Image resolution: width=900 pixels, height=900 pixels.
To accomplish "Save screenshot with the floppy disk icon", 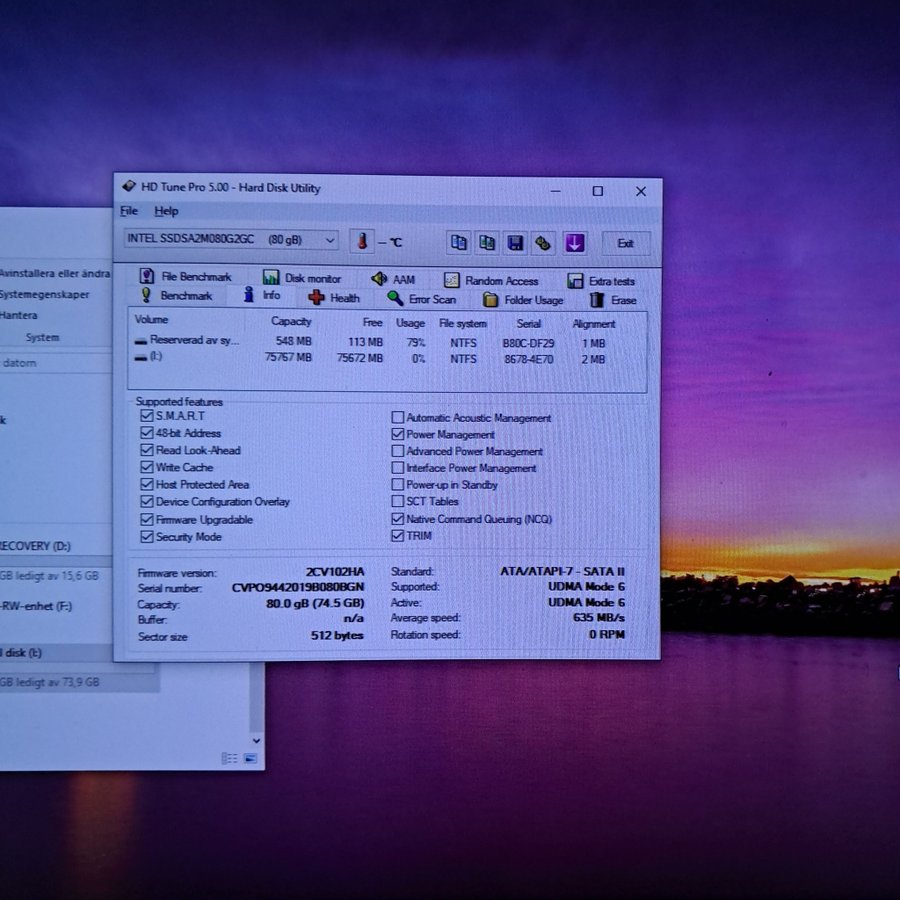I will (x=515, y=243).
